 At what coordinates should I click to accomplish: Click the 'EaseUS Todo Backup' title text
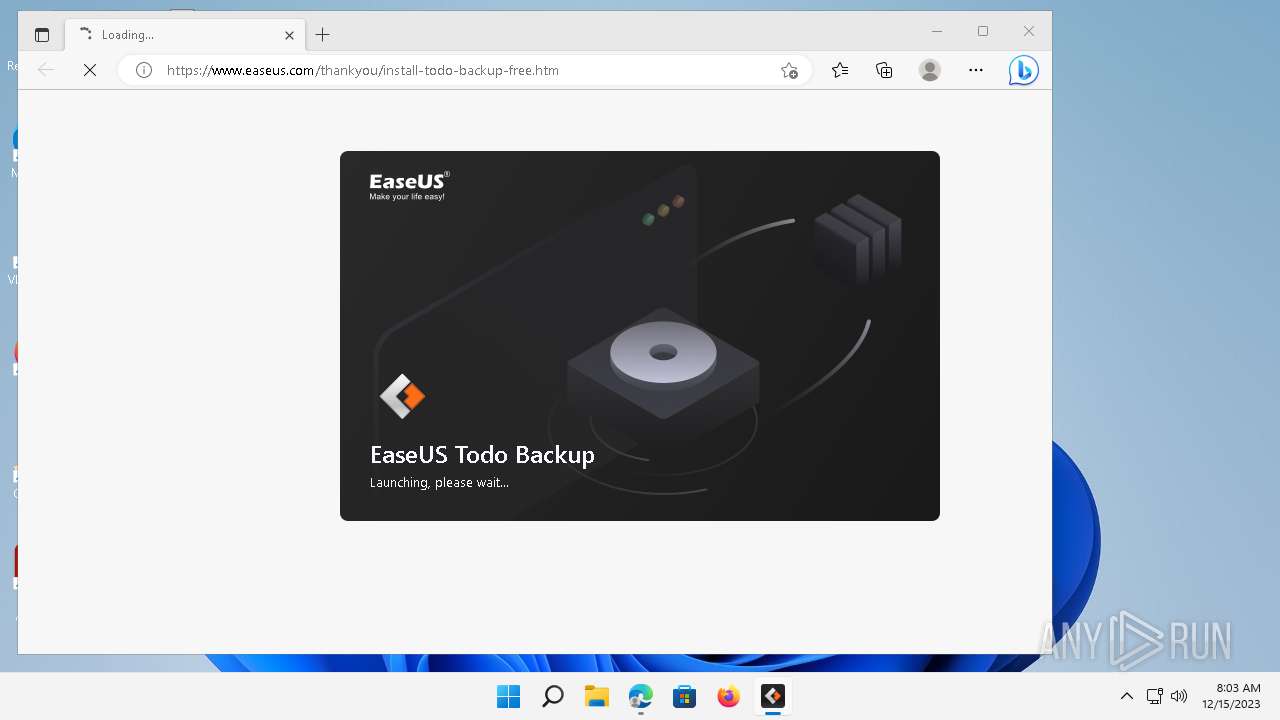pyautogui.click(x=482, y=455)
